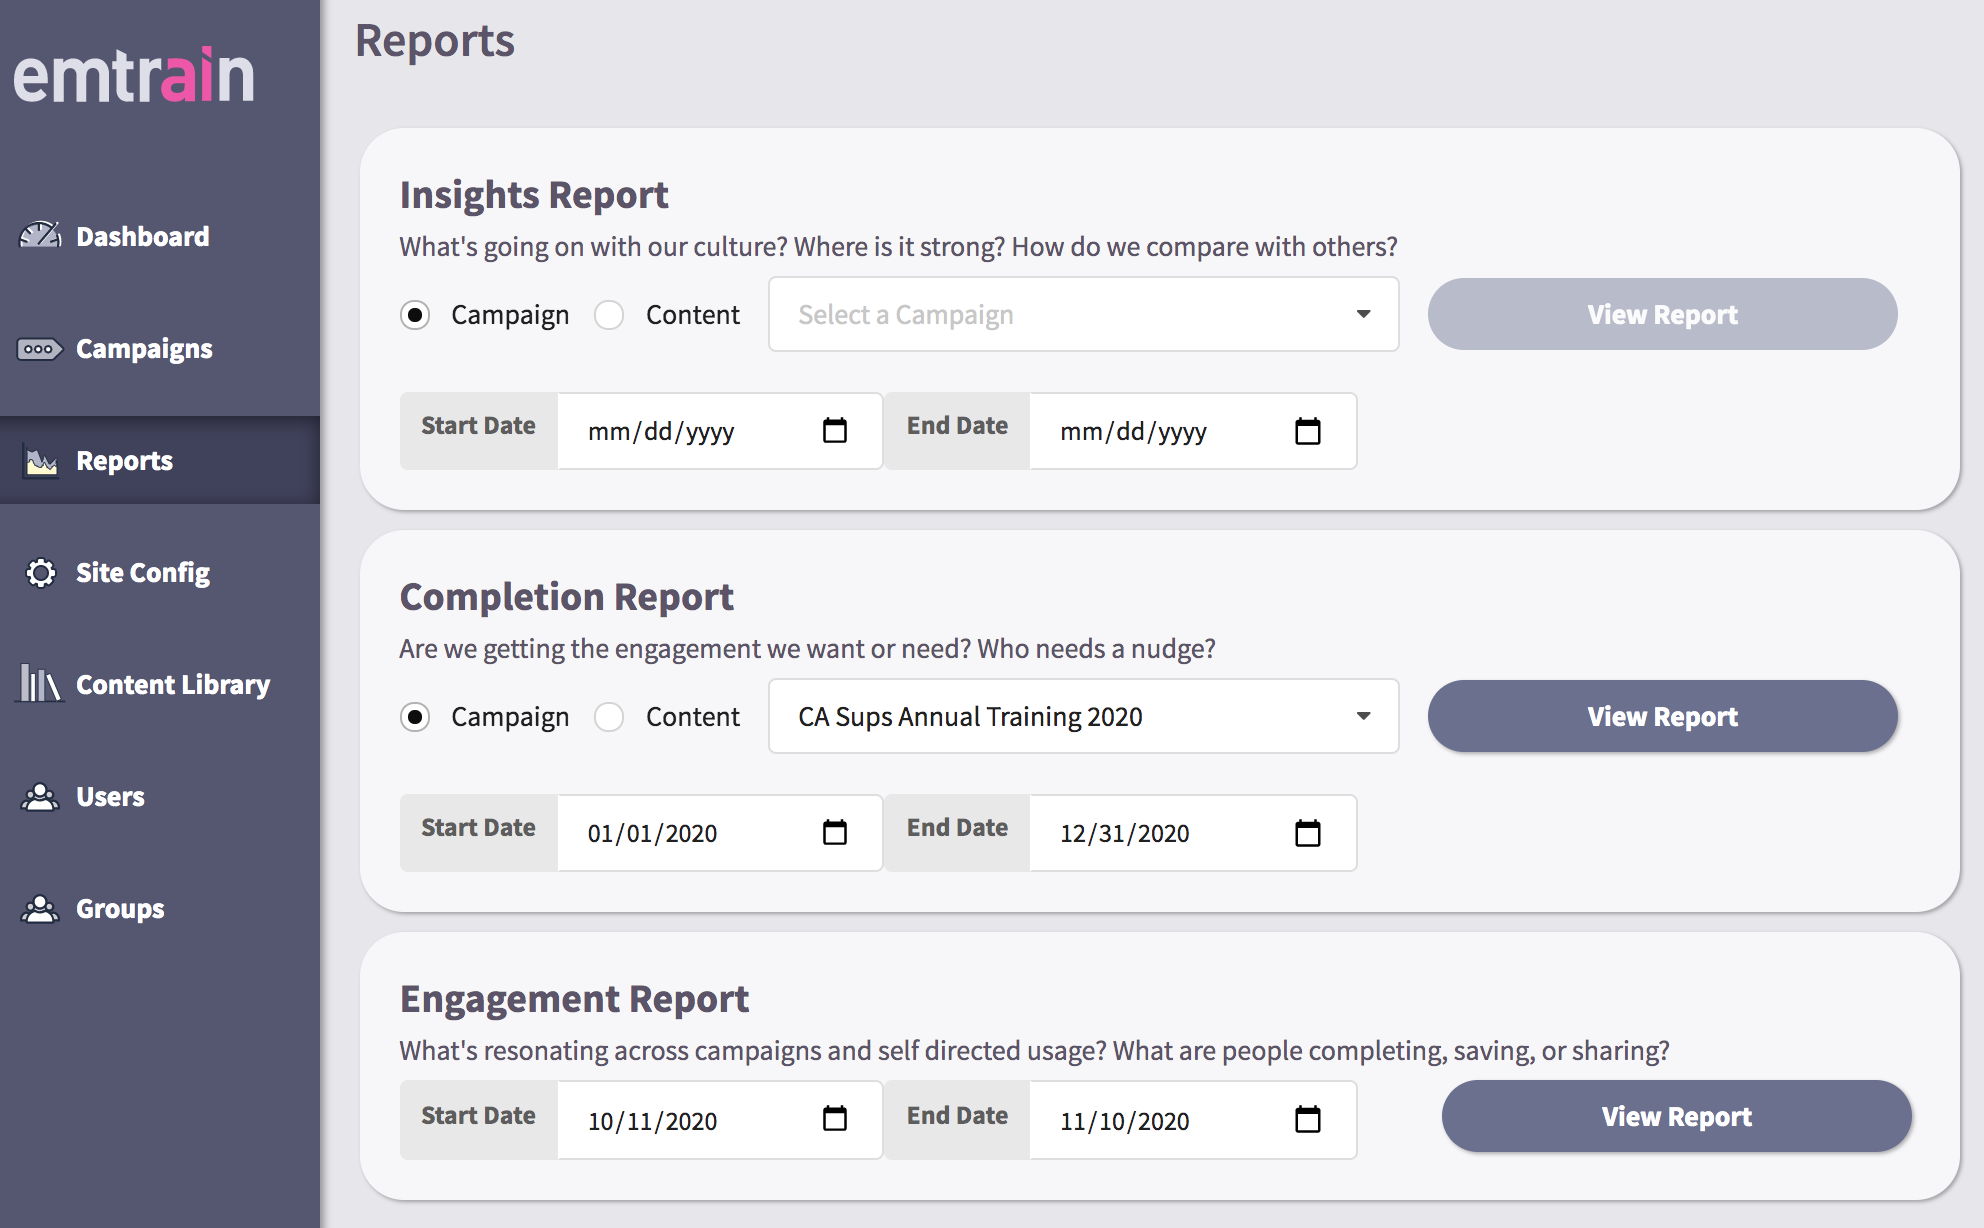Open calendar picker for Completion End Date

(x=1308, y=833)
